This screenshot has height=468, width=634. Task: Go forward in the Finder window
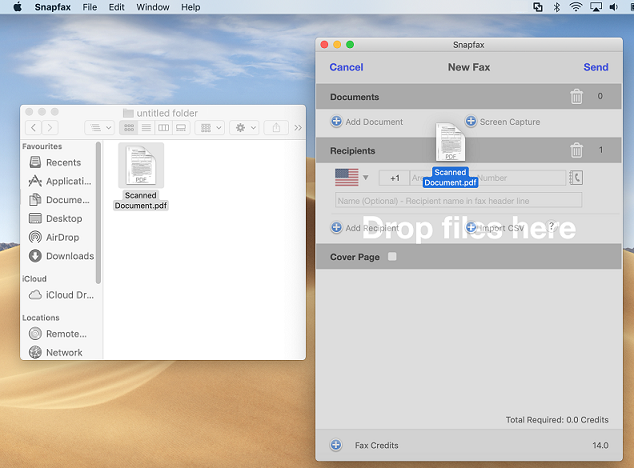point(50,128)
